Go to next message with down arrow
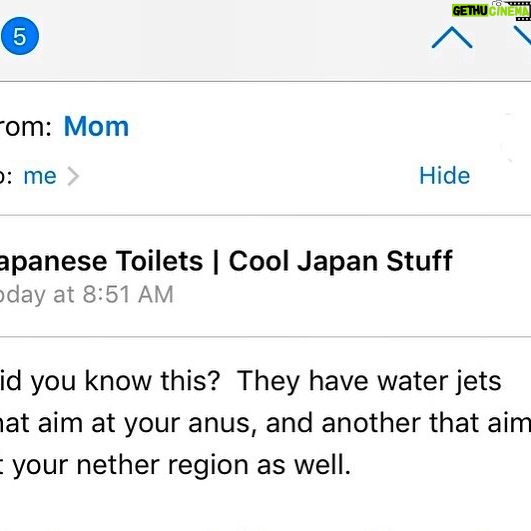 tap(523, 36)
